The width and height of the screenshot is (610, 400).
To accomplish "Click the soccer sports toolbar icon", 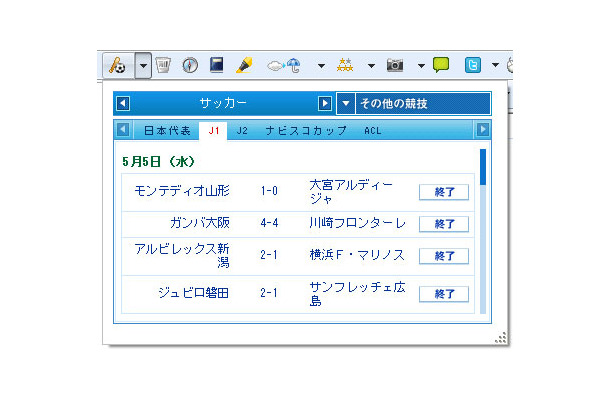I will tap(118, 65).
